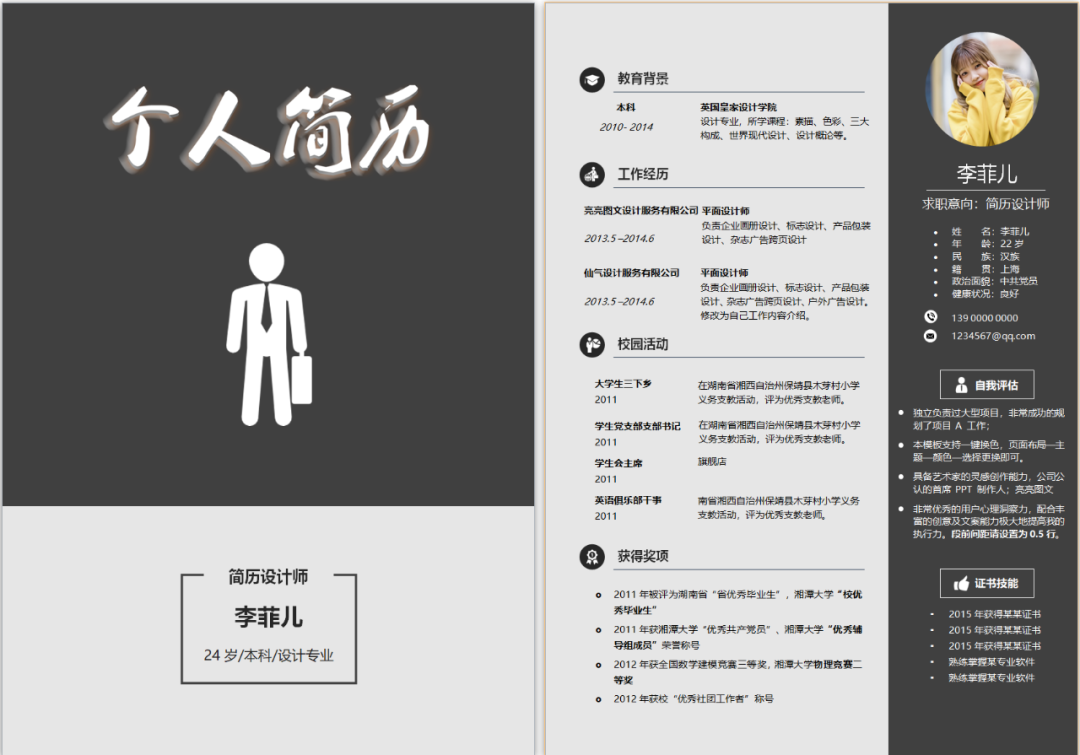
Task: Click the phone icon beside 139 0000 0000
Action: [931, 317]
